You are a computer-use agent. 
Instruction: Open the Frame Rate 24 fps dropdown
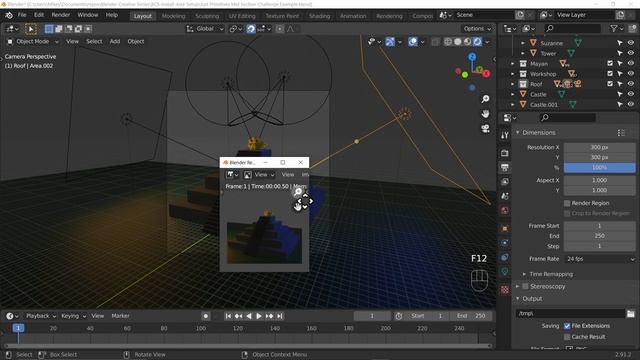(600, 259)
